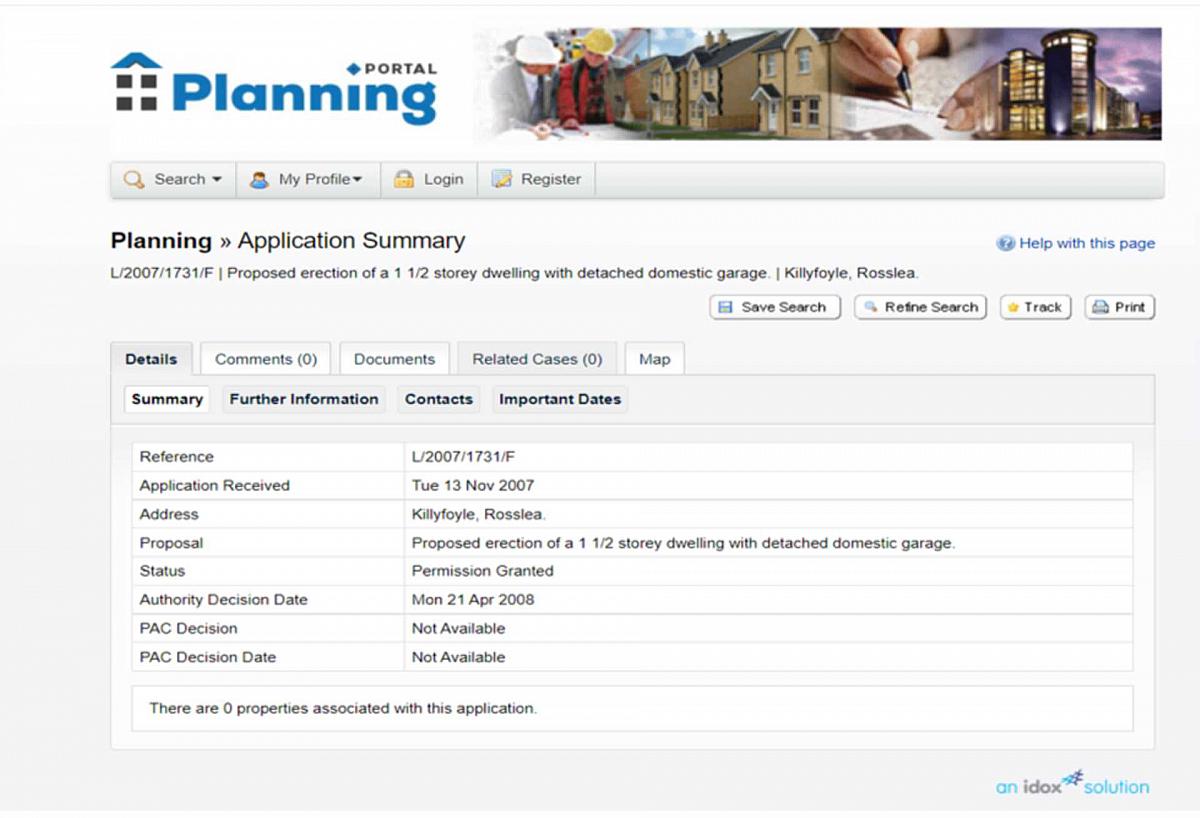Viewport: 1200px width, 818px height.
Task: Click the header banner image
Action: pos(817,84)
